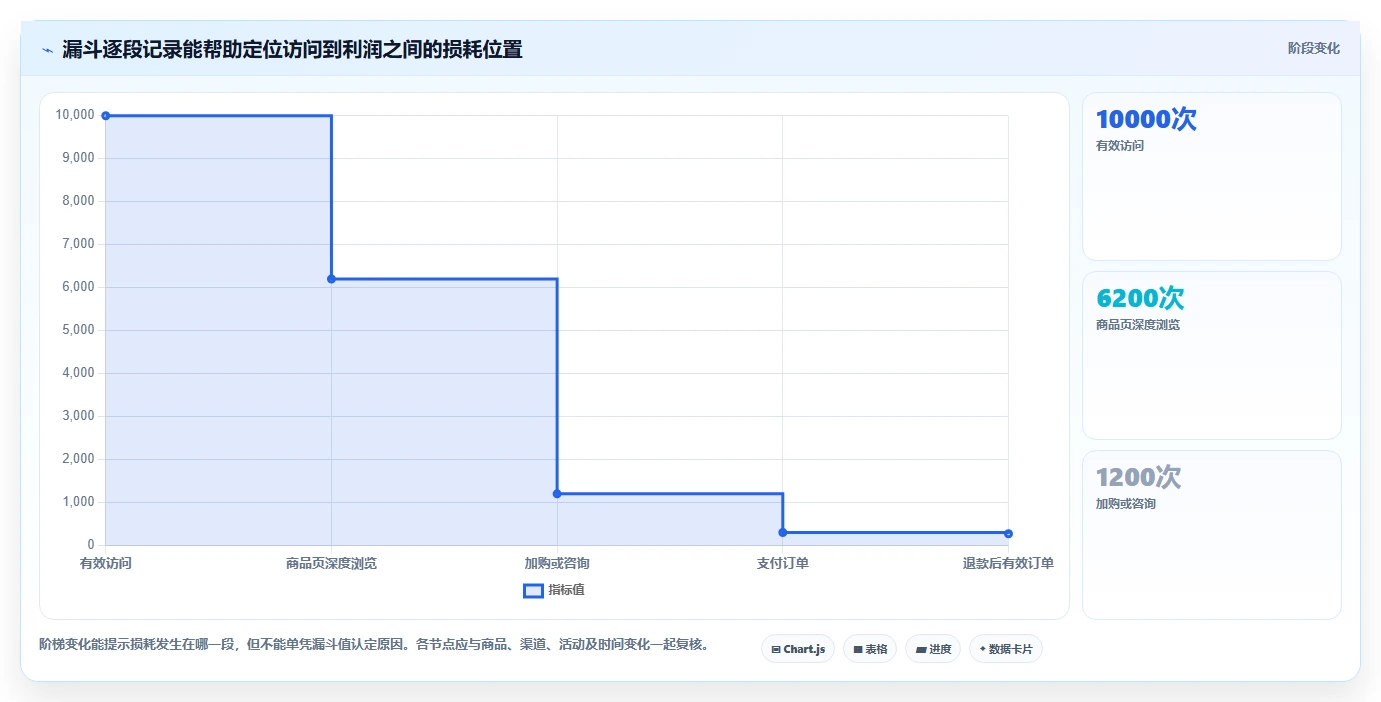
Task: Click the 表格 tag pill
Action: [870, 649]
